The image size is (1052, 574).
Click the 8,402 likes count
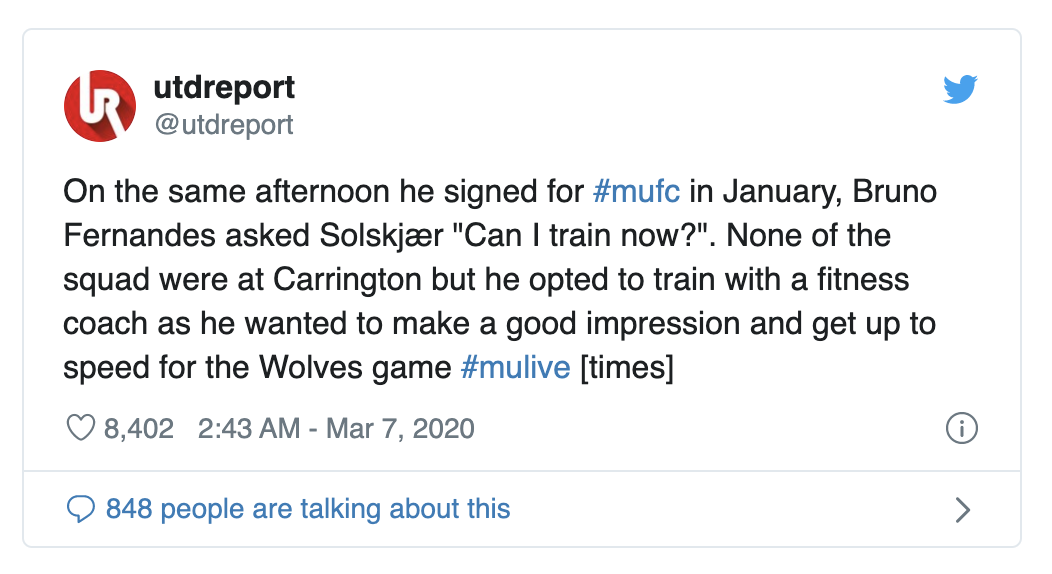tap(139, 429)
